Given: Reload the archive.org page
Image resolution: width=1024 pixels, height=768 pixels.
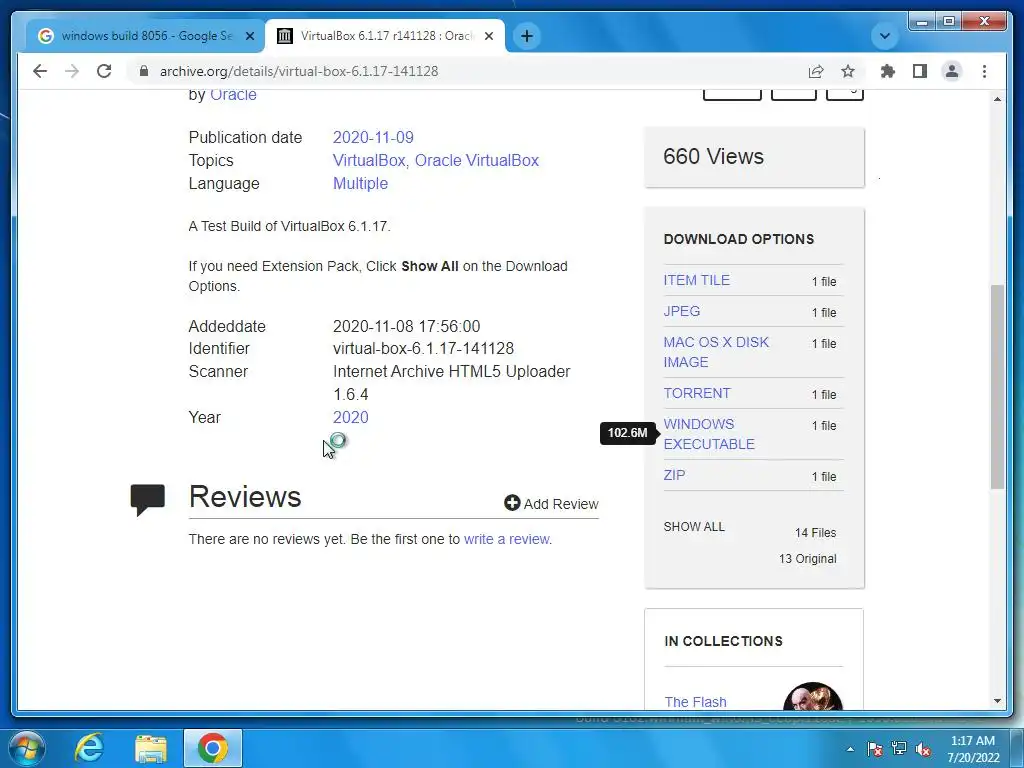Looking at the screenshot, I should (104, 71).
